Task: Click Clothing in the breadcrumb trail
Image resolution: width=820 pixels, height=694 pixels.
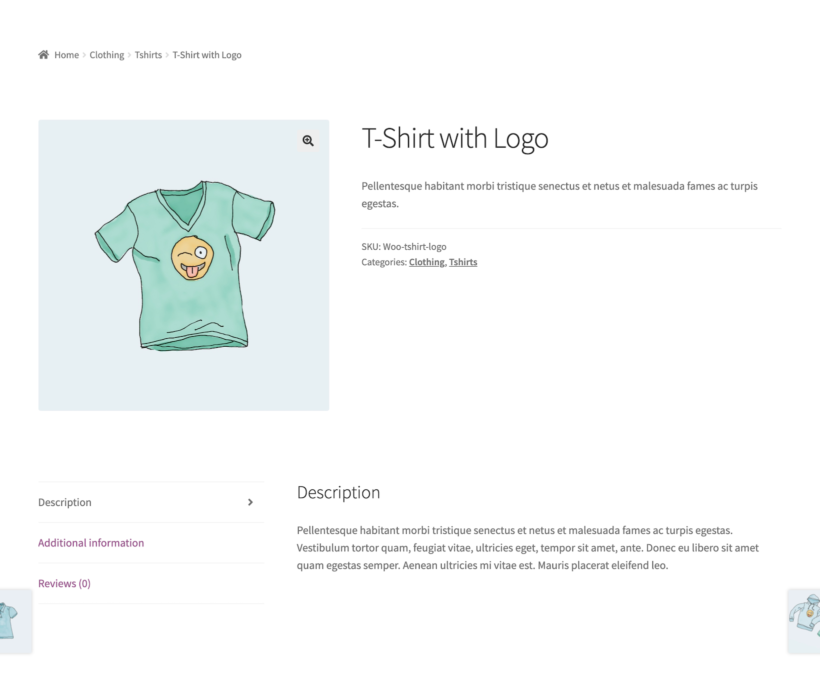Action: coord(106,55)
